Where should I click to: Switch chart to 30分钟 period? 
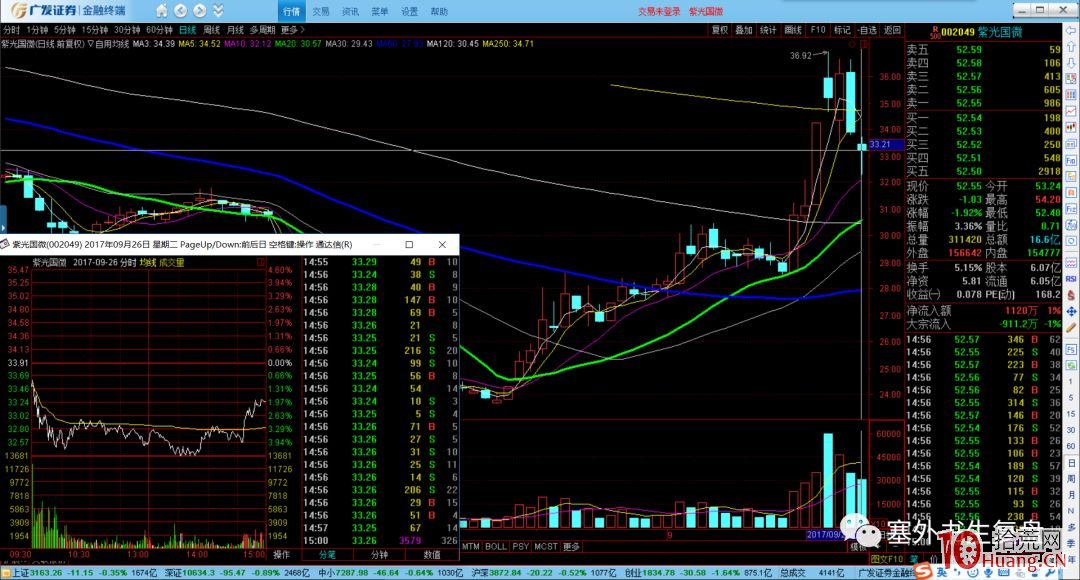click(x=127, y=30)
